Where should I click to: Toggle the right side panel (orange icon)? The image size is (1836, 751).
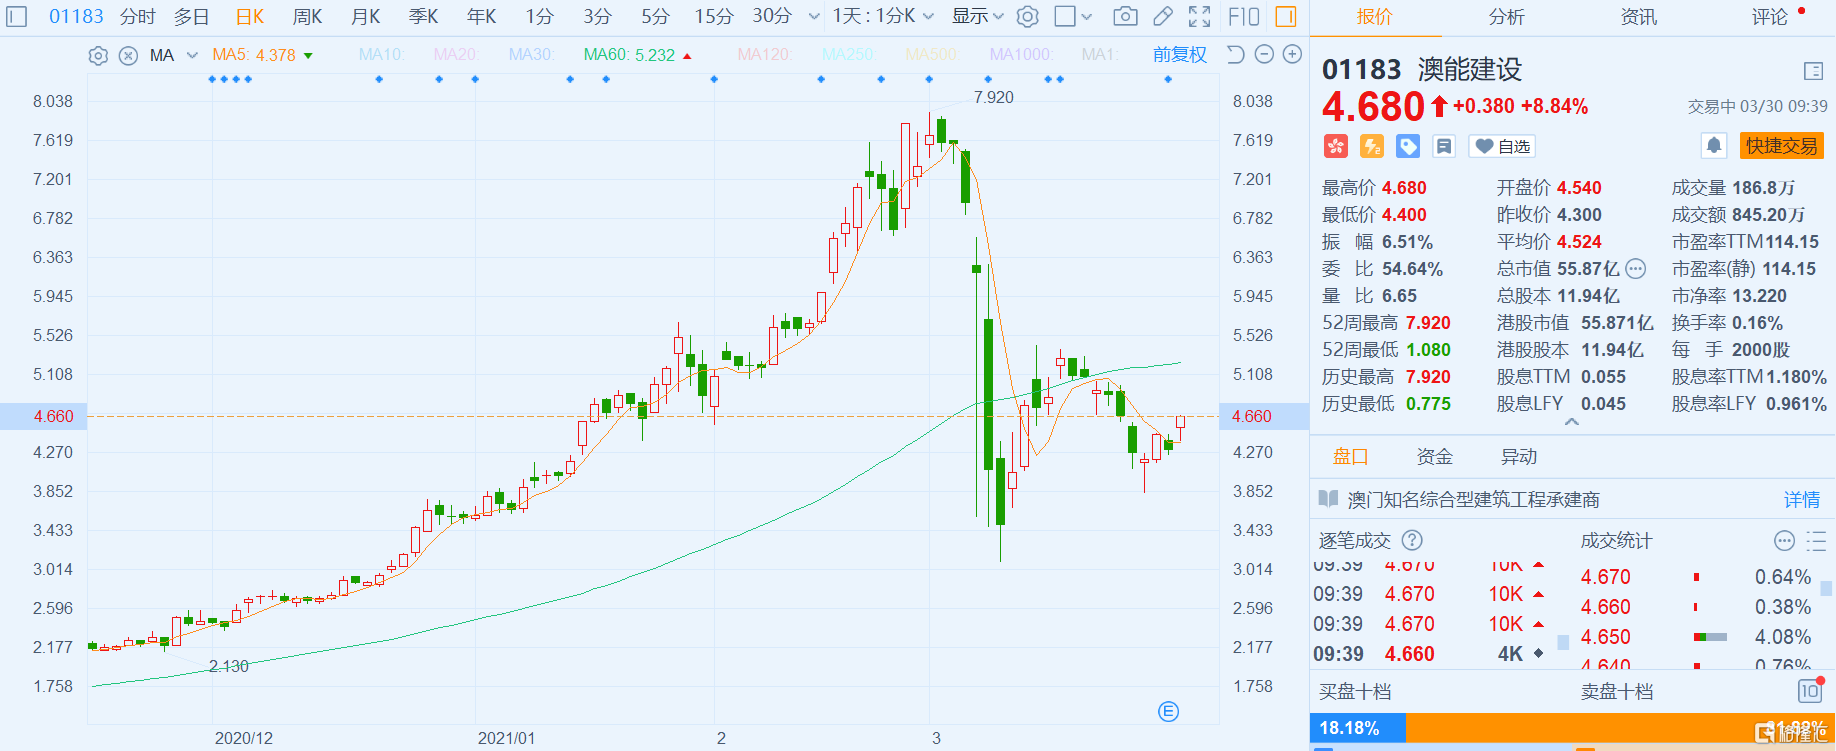pos(1286,17)
